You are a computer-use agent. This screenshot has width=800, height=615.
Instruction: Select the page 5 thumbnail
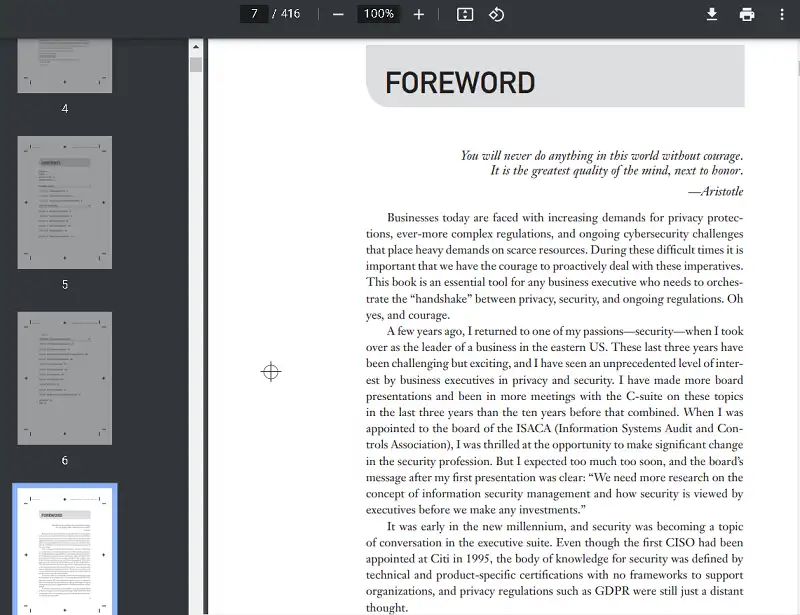[x=65, y=203]
